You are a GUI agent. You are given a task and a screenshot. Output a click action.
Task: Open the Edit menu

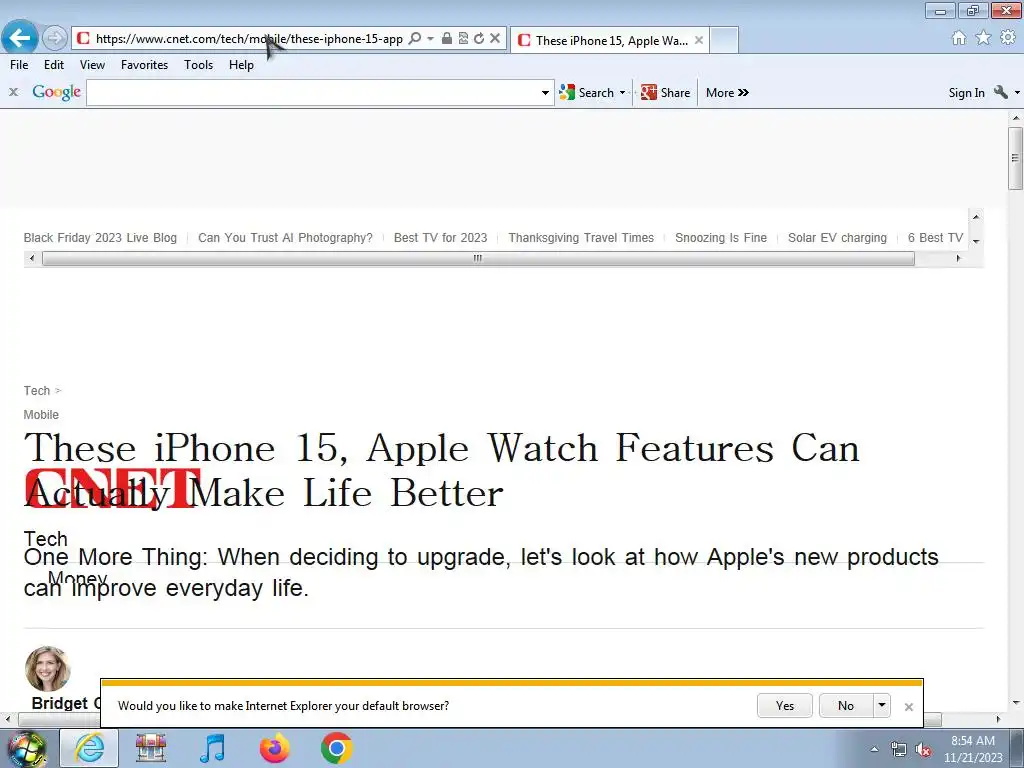point(54,65)
